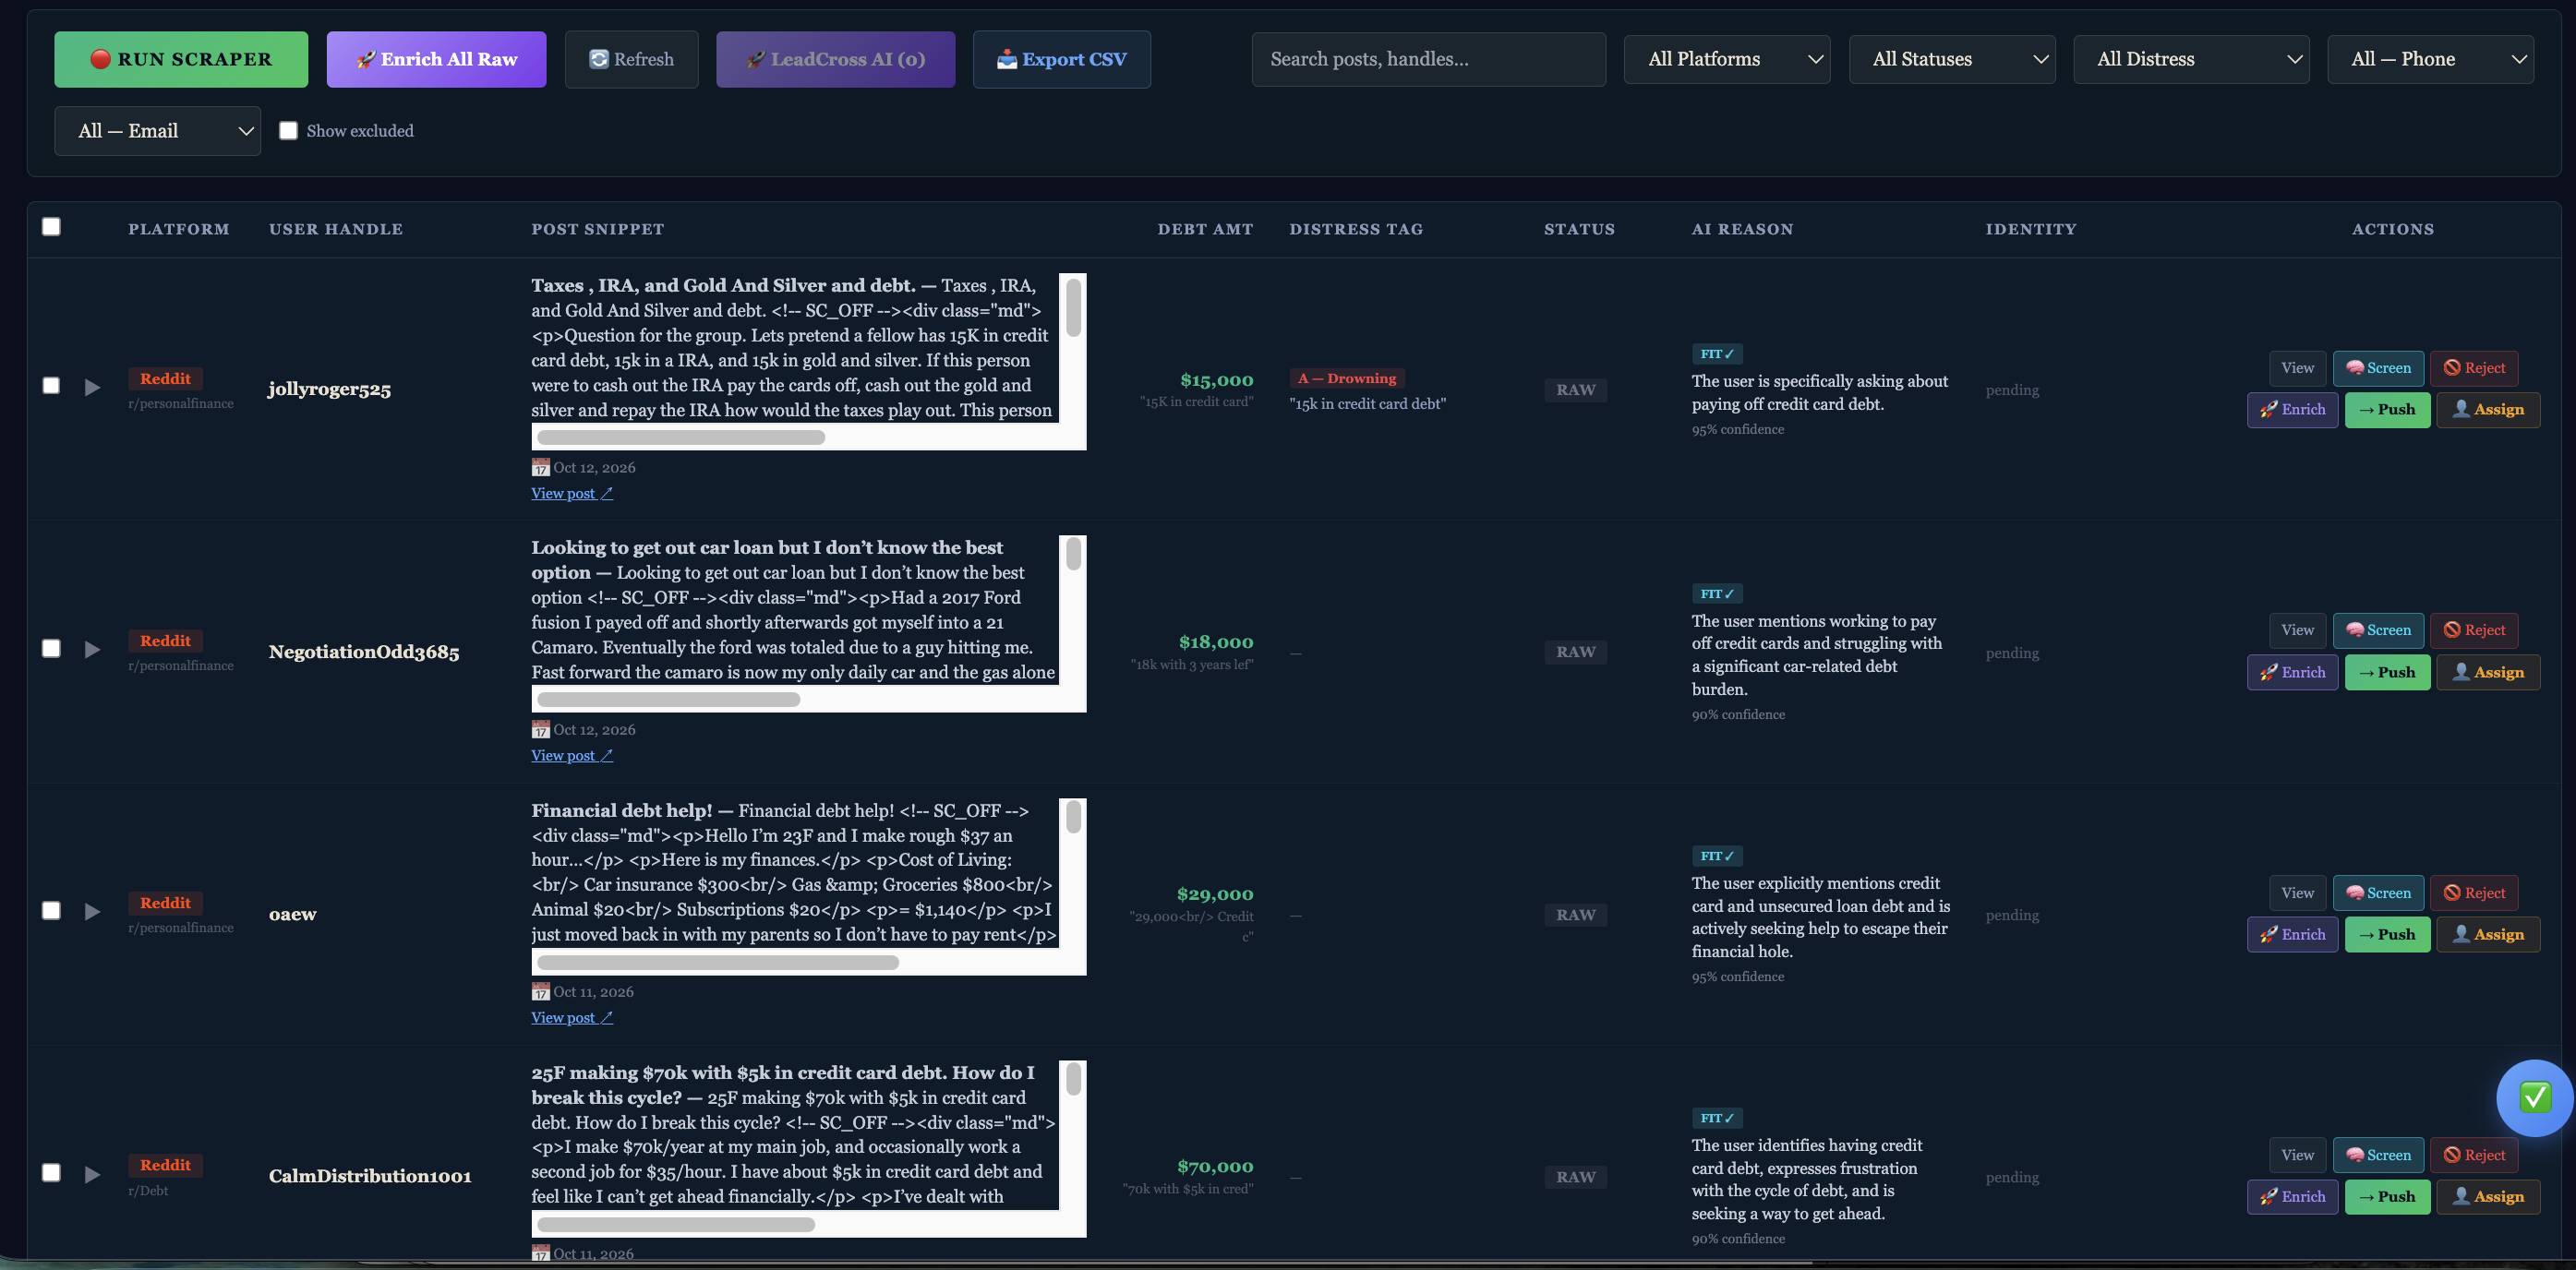
Task: Click the DEBT AMT column header
Action: point(1205,229)
